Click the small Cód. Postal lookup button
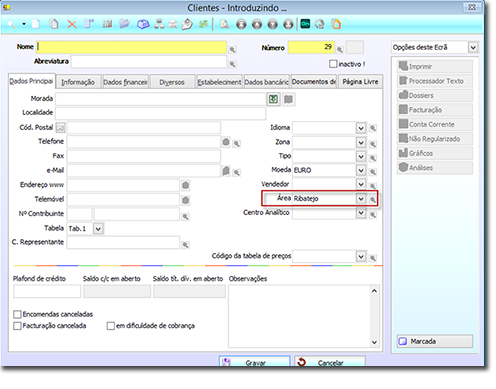Image resolution: width=496 pixels, height=389 pixels. tap(60, 128)
